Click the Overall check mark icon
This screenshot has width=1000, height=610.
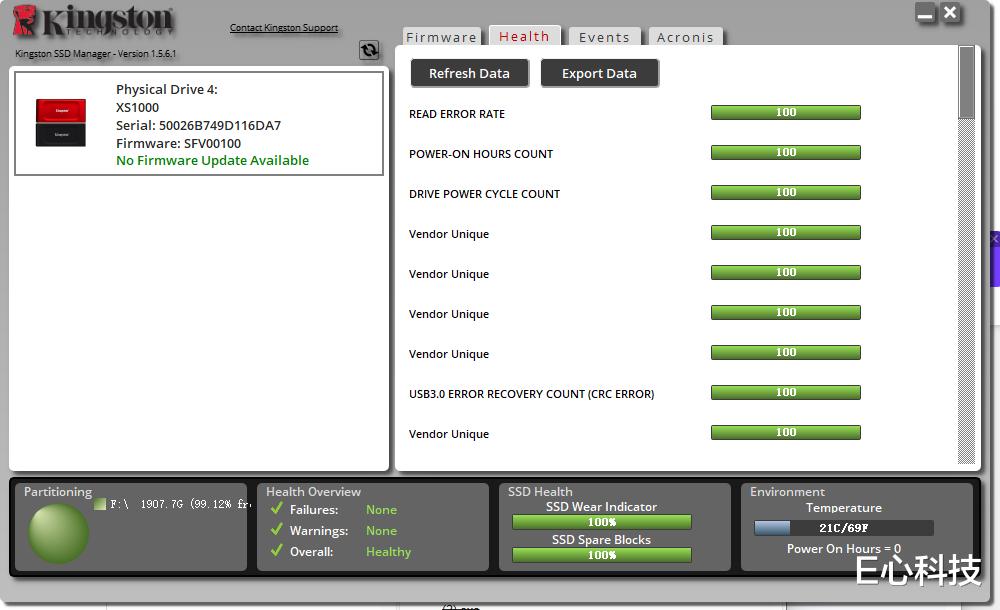pos(276,550)
